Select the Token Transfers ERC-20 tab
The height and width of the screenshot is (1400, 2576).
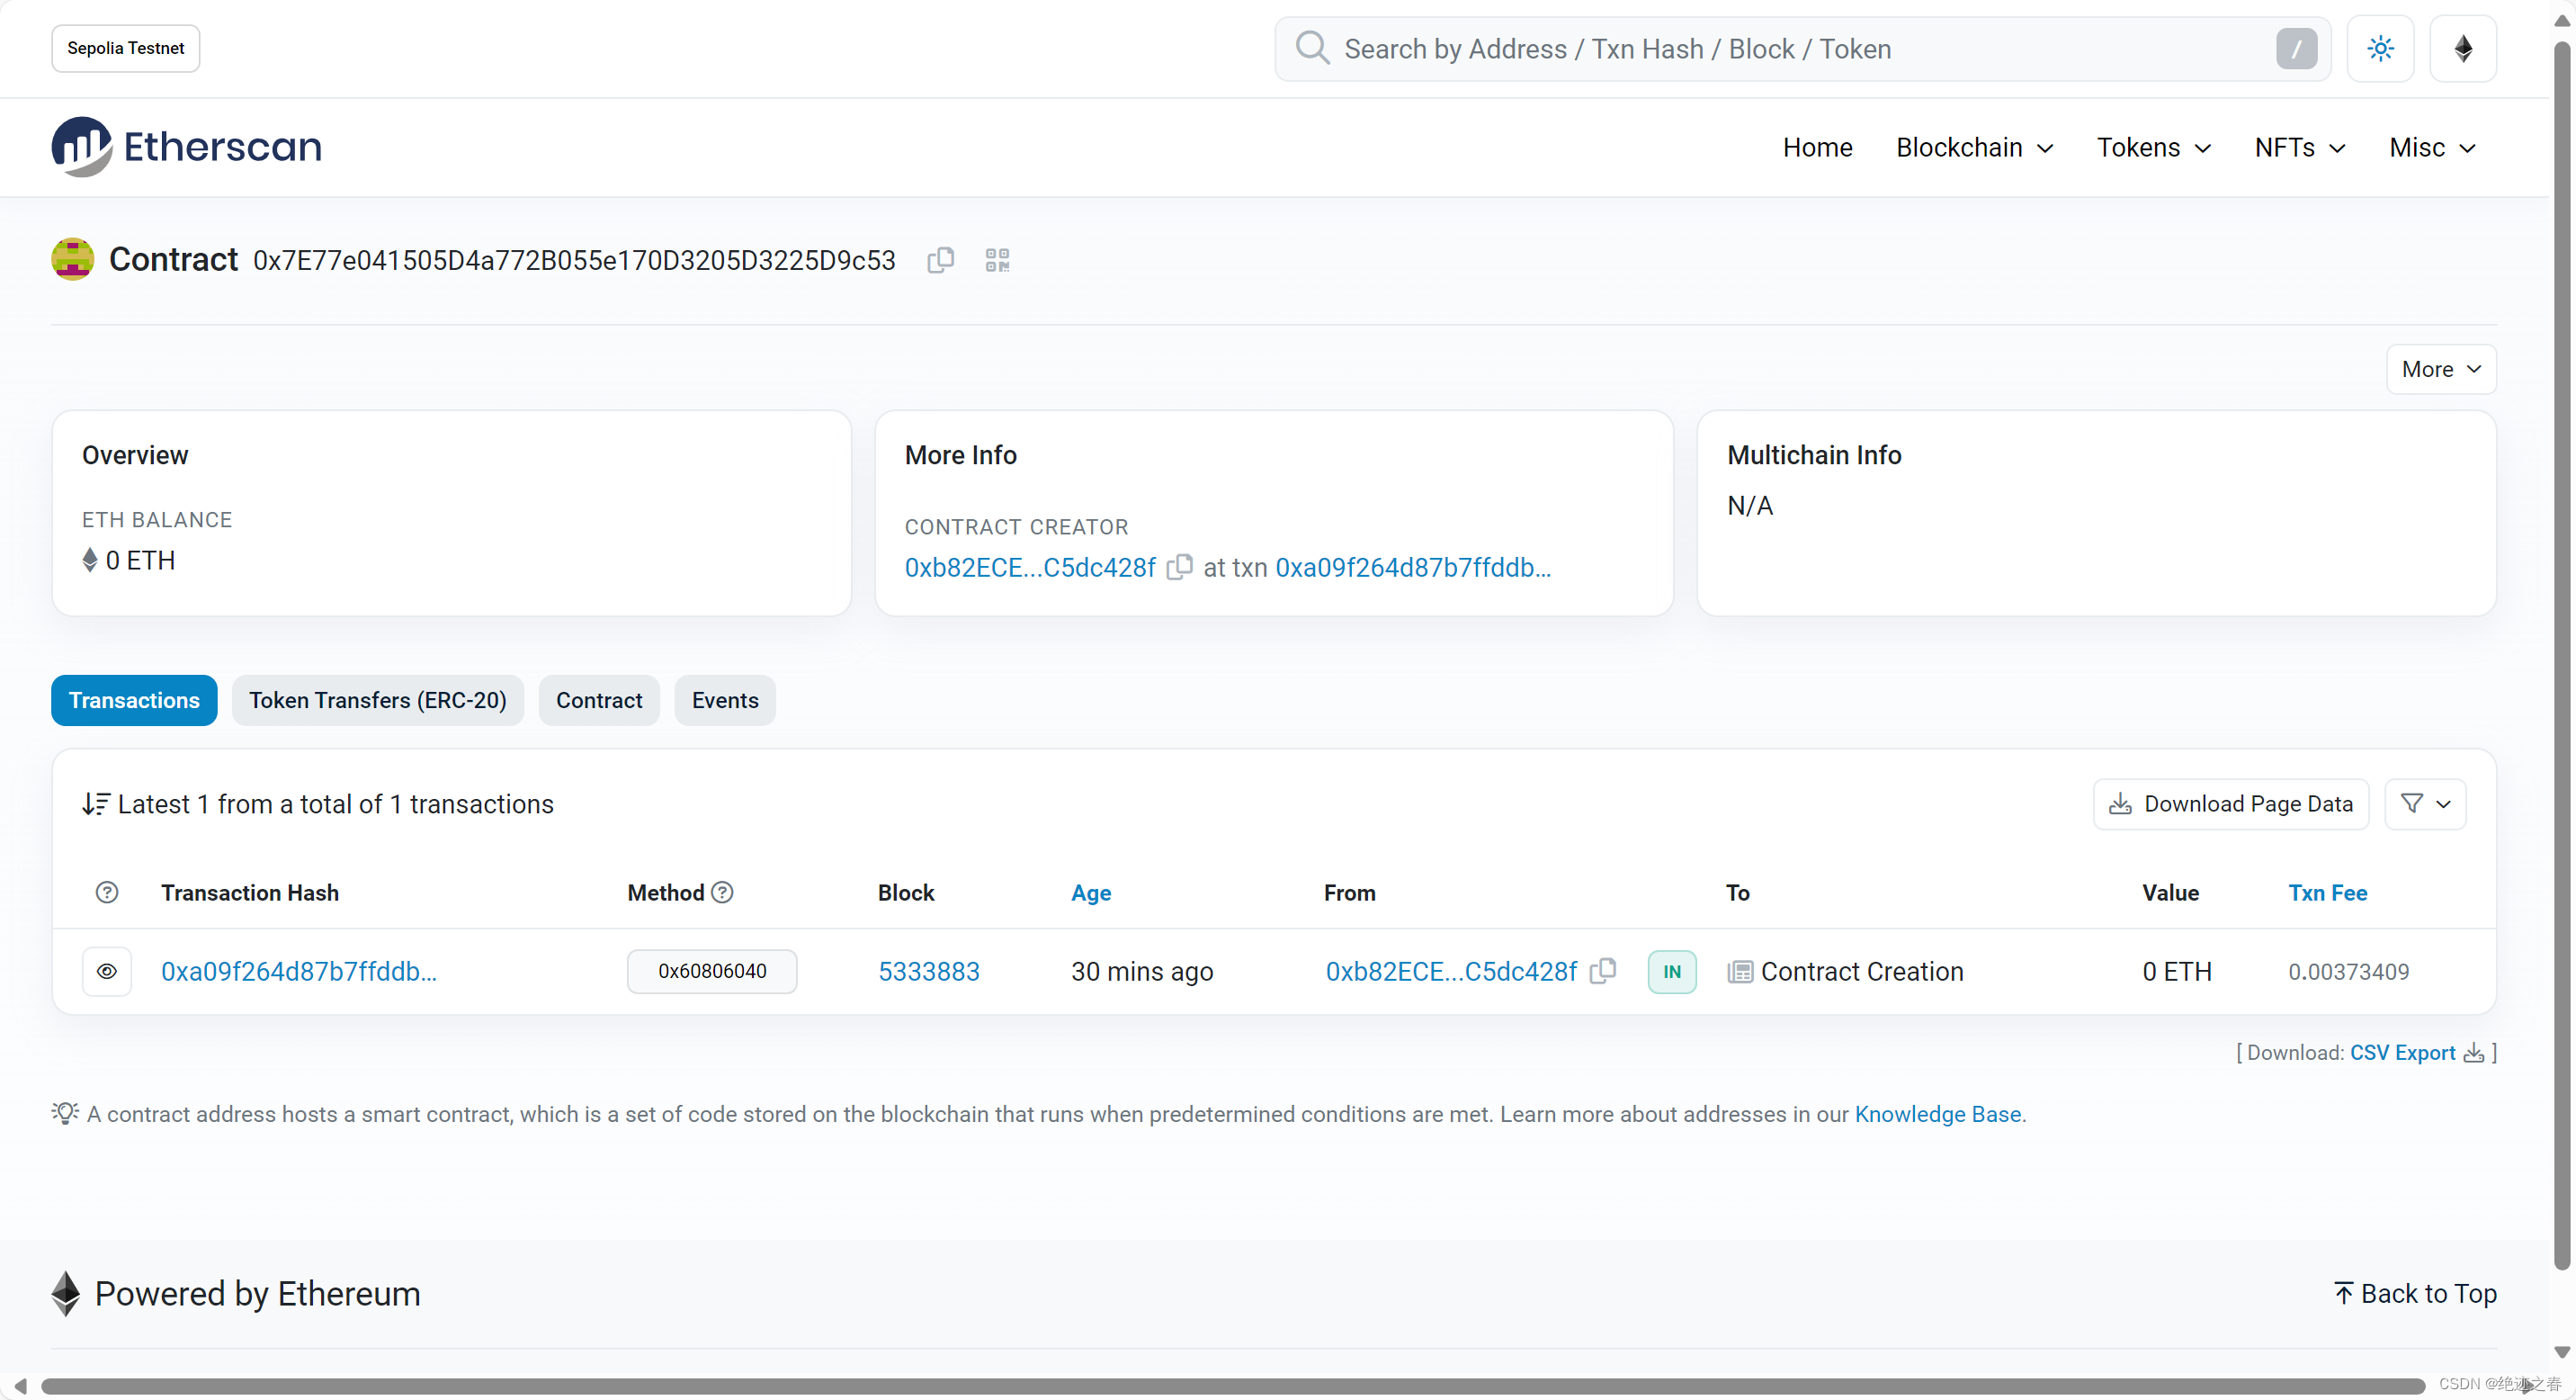coord(378,700)
